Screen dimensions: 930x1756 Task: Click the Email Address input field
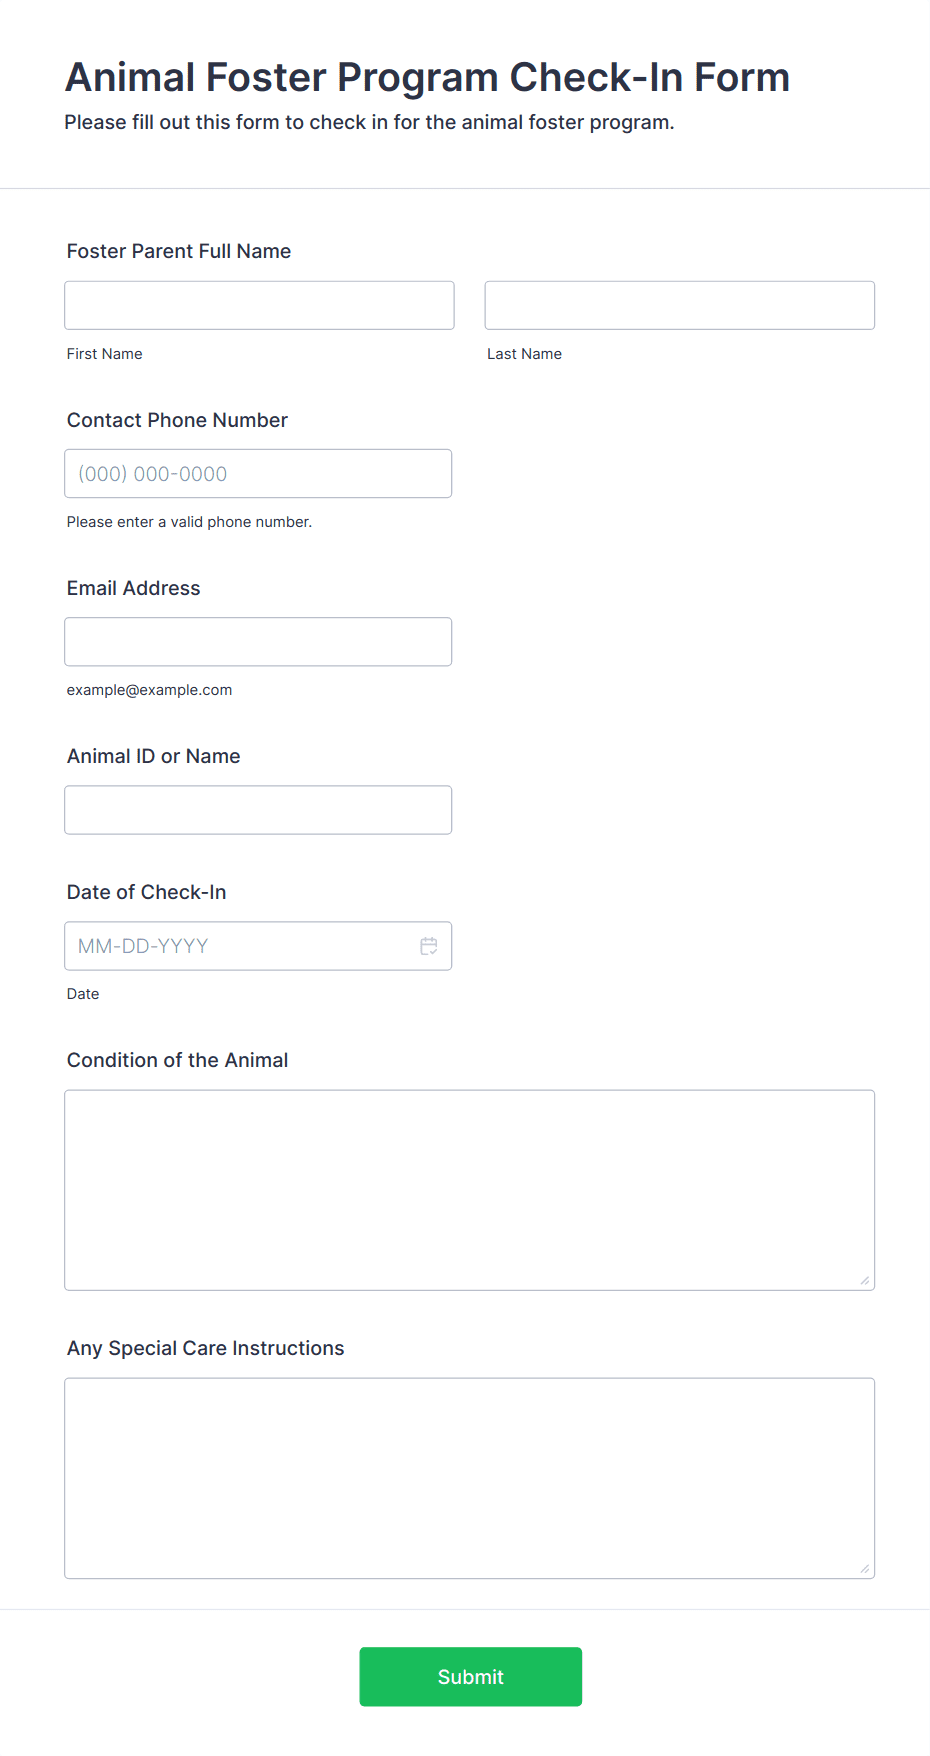click(x=258, y=641)
